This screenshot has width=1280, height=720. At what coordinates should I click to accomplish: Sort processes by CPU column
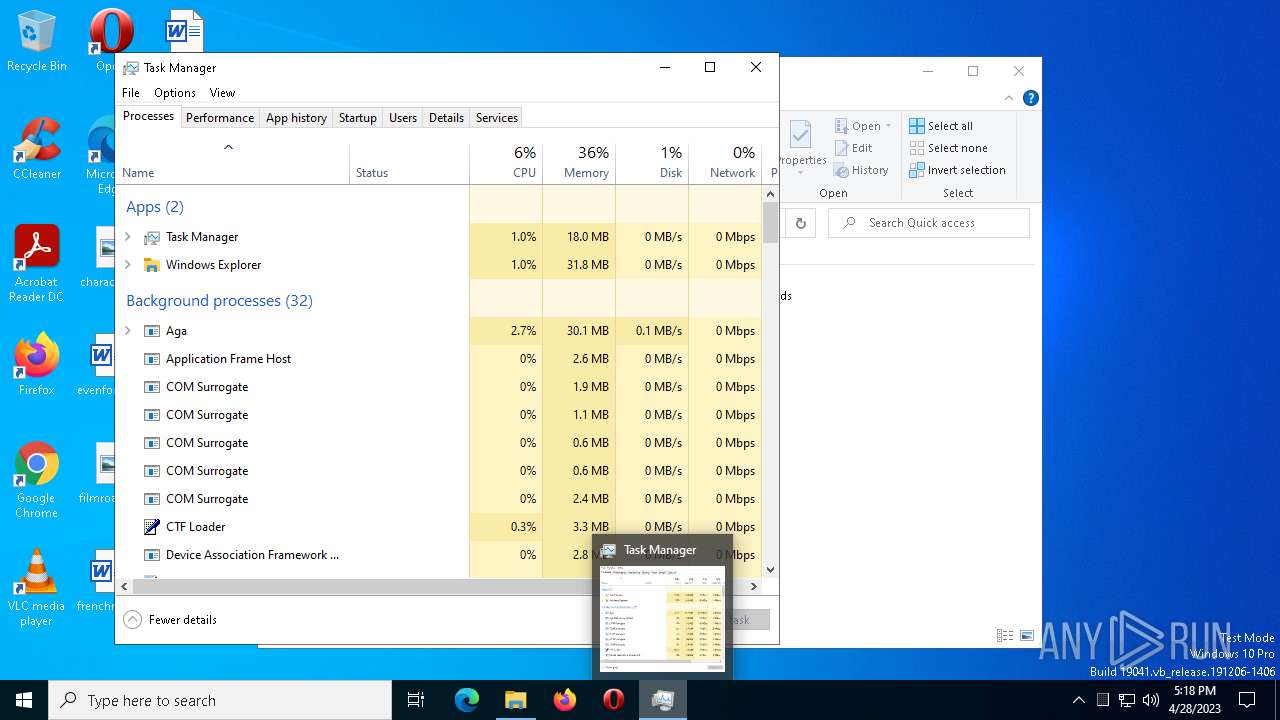(506, 163)
